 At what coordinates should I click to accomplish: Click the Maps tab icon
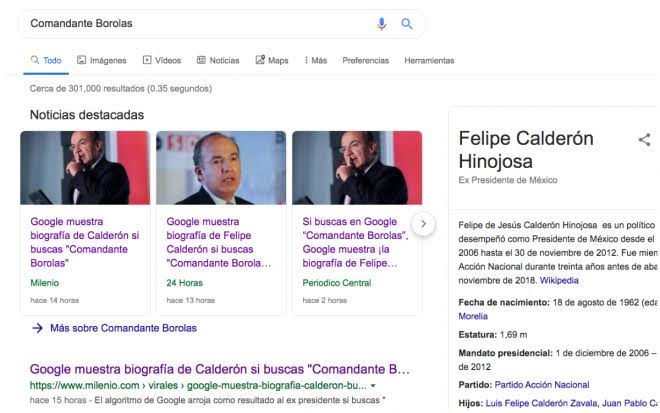tap(260, 61)
